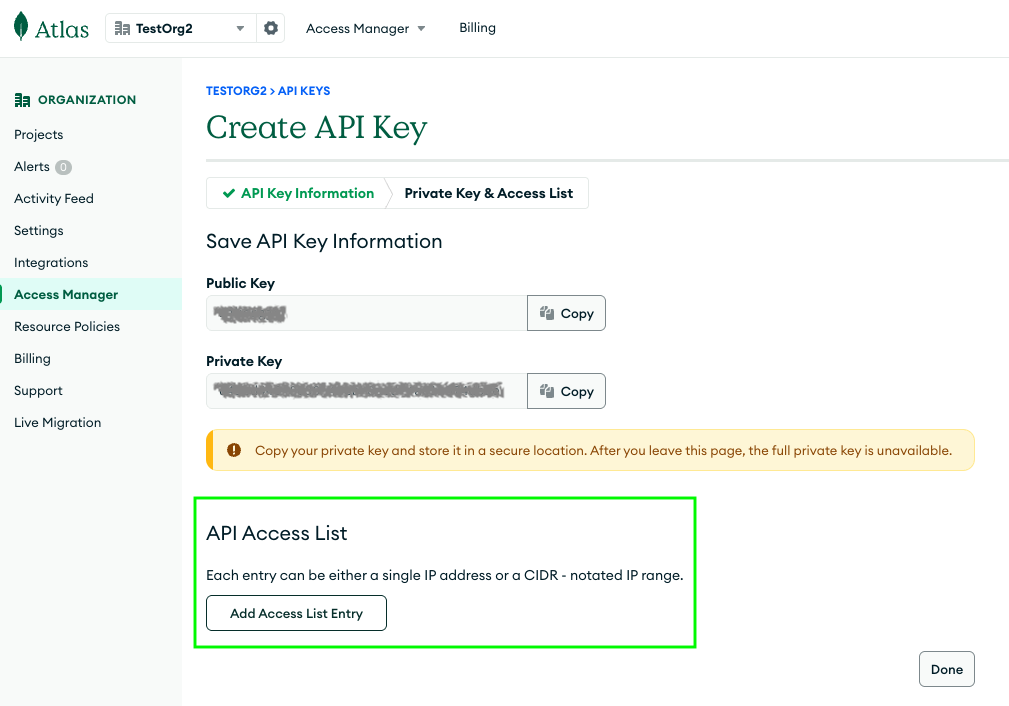This screenshot has height=706, width=1009.
Task: Follow the TESTORG2 breadcrumb link
Action: point(236,91)
